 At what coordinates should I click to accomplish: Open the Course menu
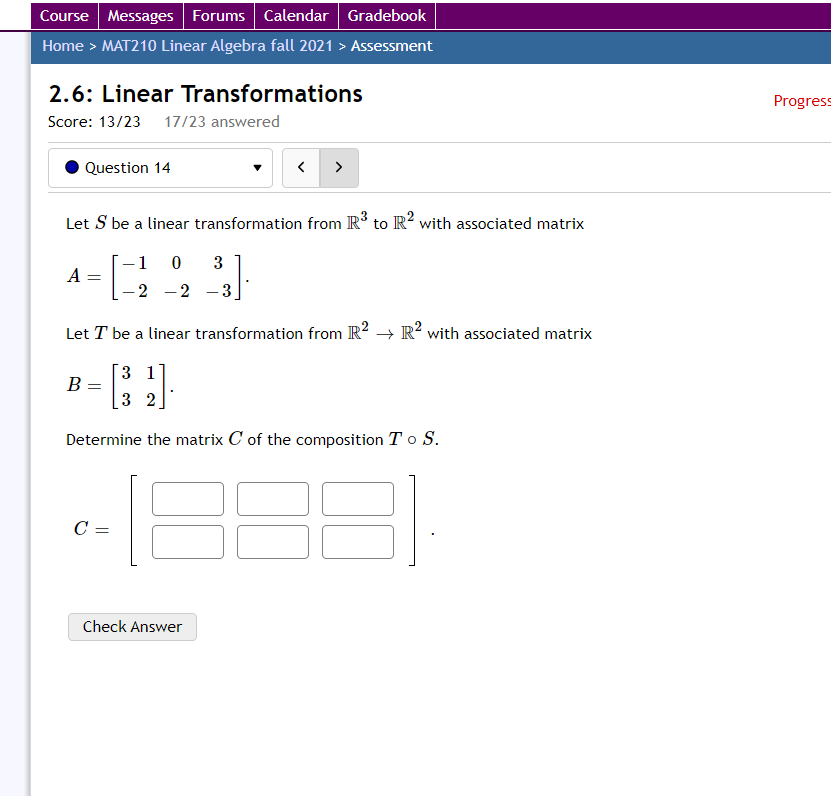(64, 15)
